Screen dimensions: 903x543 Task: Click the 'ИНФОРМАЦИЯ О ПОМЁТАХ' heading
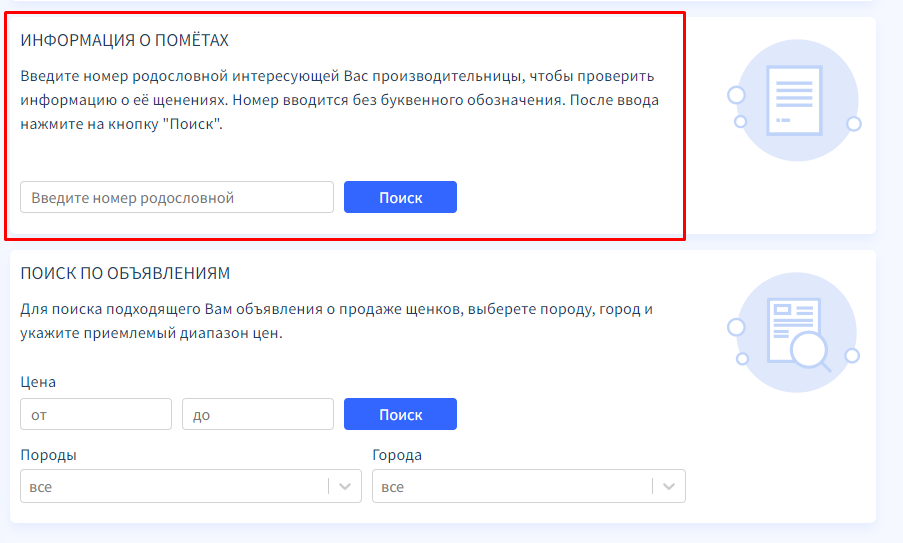[x=125, y=40]
